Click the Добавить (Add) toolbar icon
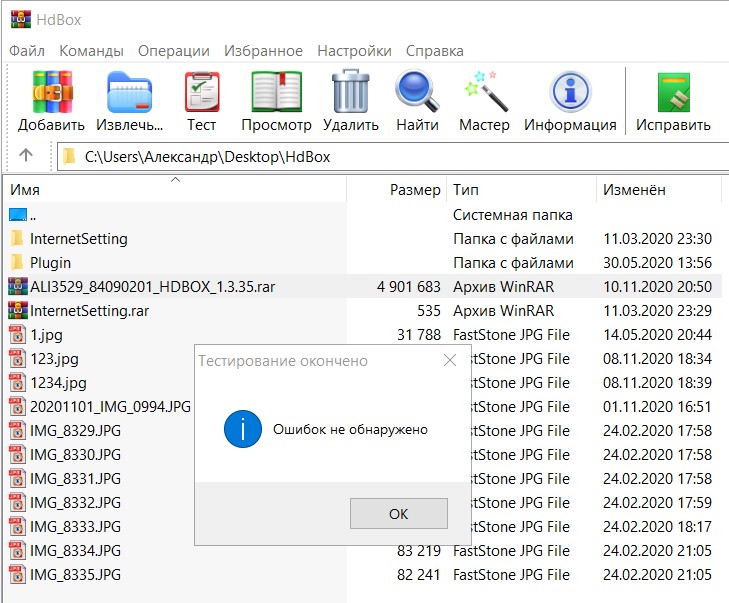The height and width of the screenshot is (603, 729). [x=52, y=92]
